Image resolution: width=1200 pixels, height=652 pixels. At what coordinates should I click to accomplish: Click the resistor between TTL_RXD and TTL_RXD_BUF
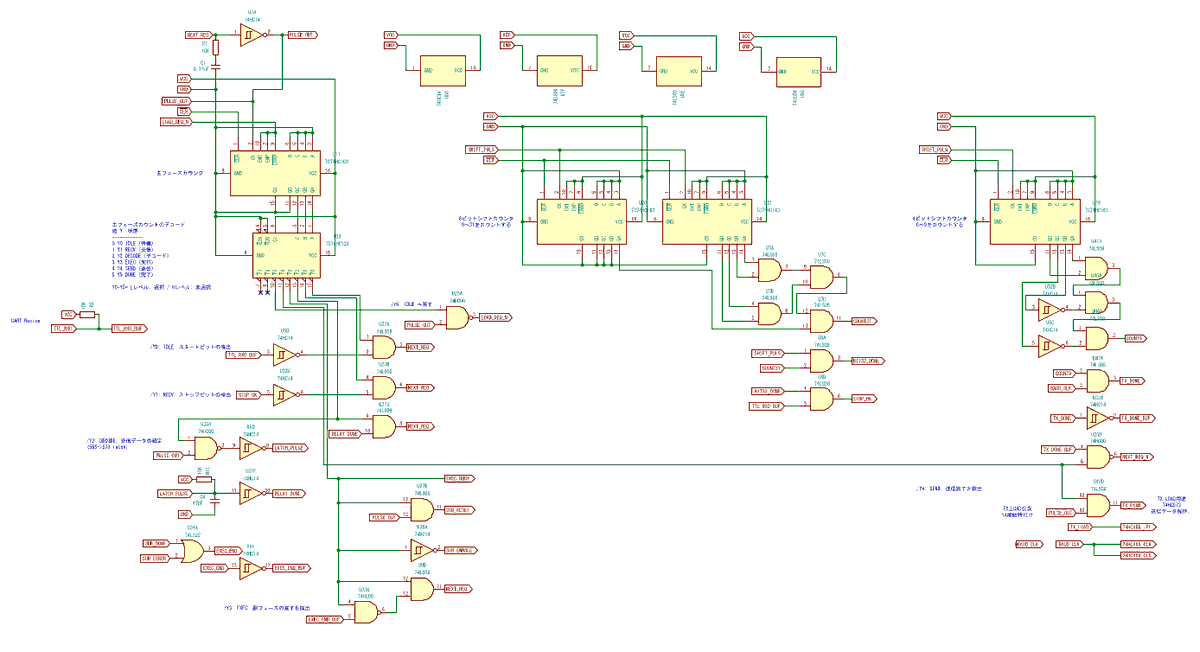click(x=87, y=315)
